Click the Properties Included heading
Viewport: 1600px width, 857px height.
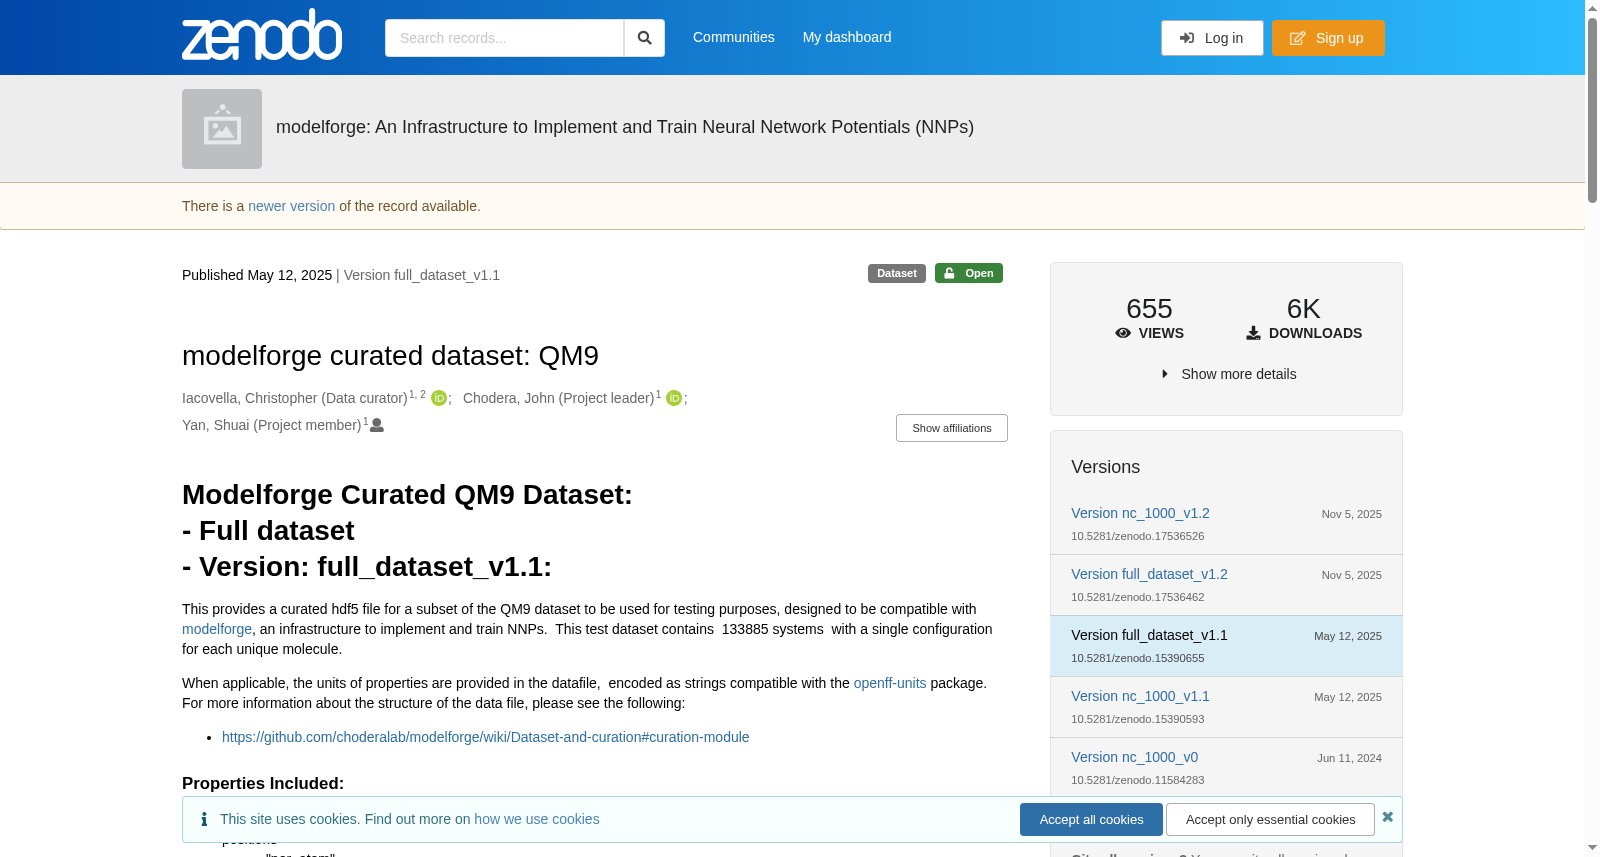click(263, 783)
